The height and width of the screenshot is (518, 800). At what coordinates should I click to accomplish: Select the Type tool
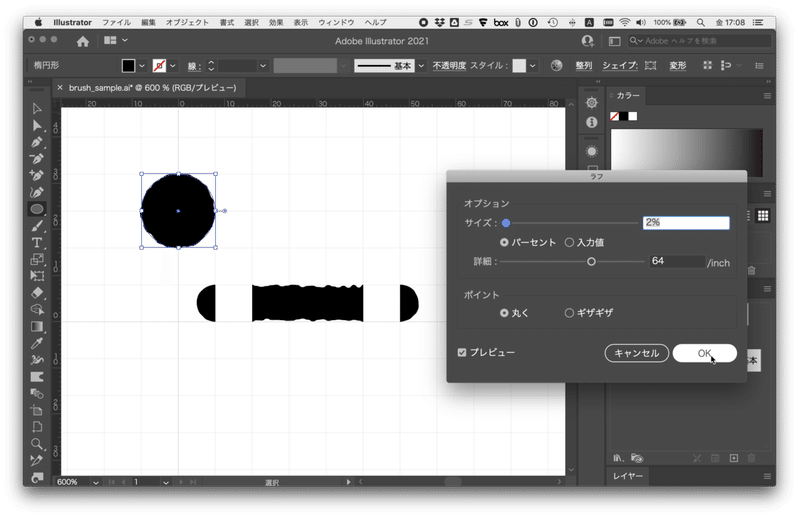[37, 243]
